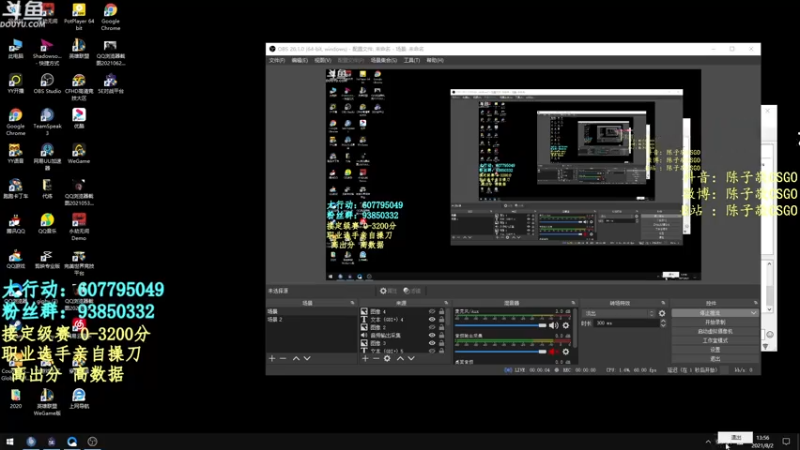Screen dimensions: 800x450
Task: Open the transition properties gear icon
Action: (662, 313)
